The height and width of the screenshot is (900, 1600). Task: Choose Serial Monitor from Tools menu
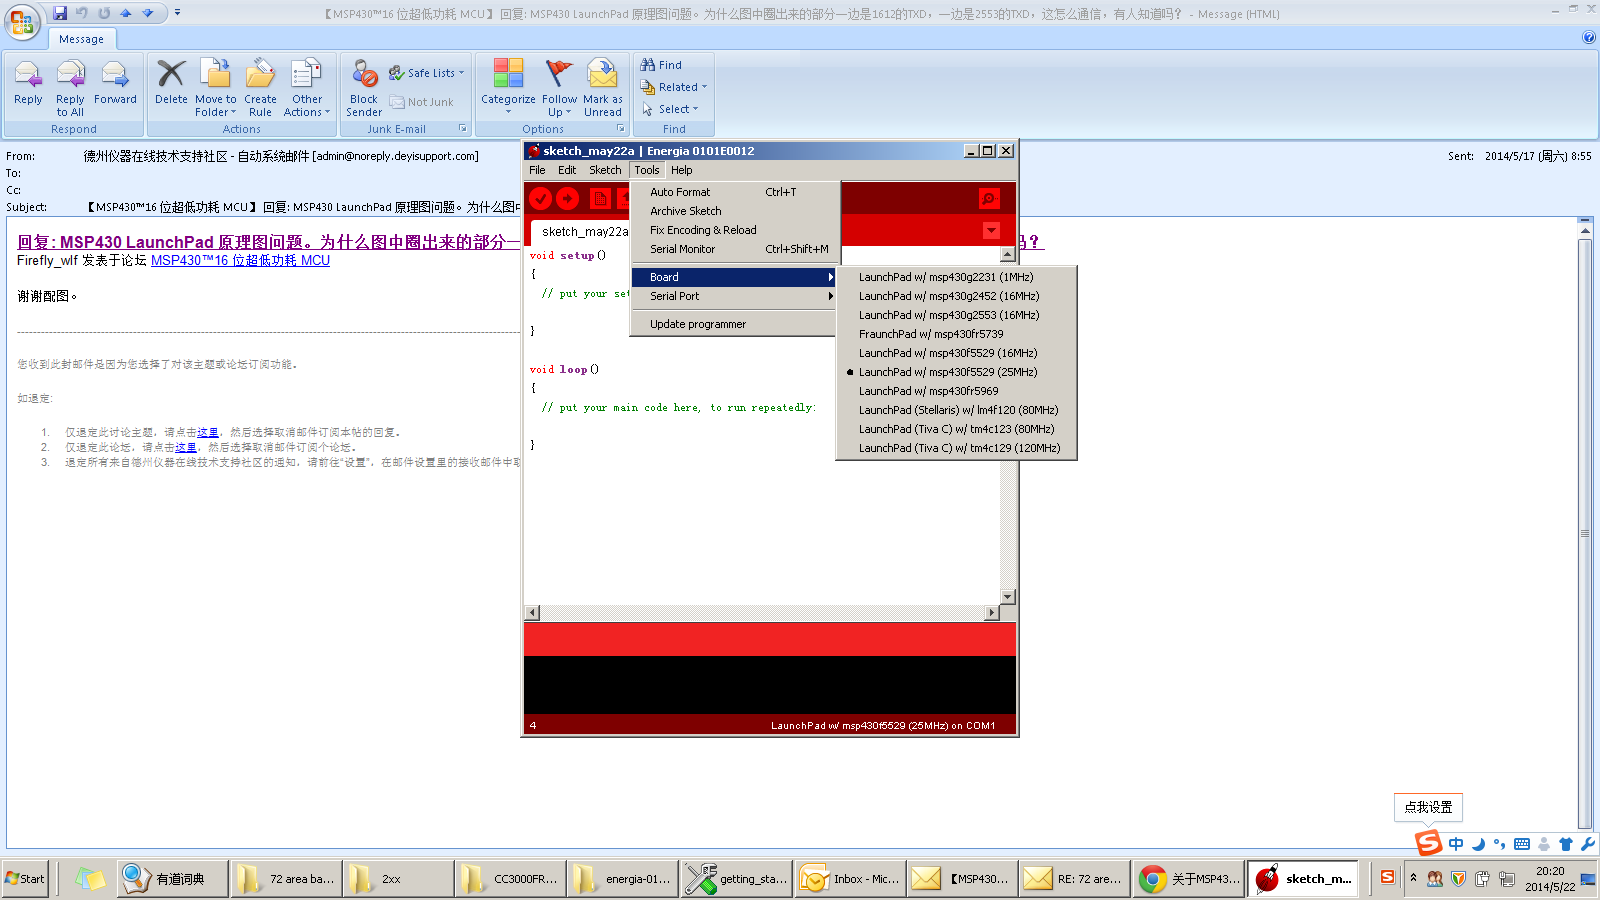click(x=735, y=249)
